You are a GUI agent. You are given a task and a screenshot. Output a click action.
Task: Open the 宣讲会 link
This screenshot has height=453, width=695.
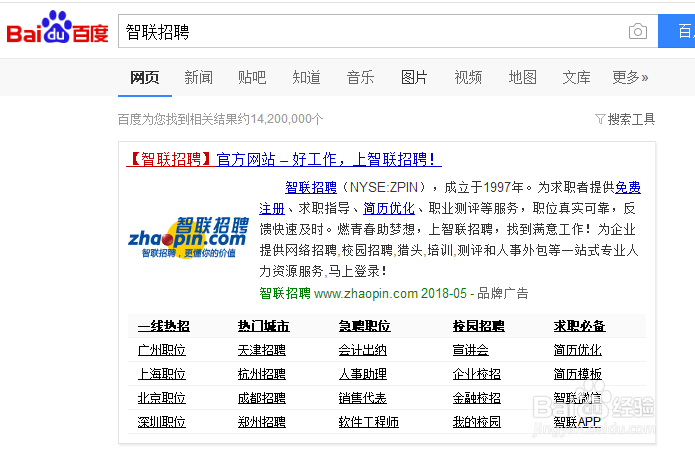pos(470,350)
